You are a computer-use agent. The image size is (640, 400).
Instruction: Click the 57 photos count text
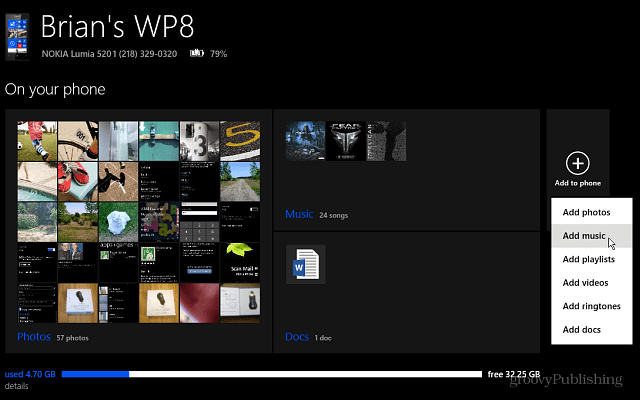[72, 338]
